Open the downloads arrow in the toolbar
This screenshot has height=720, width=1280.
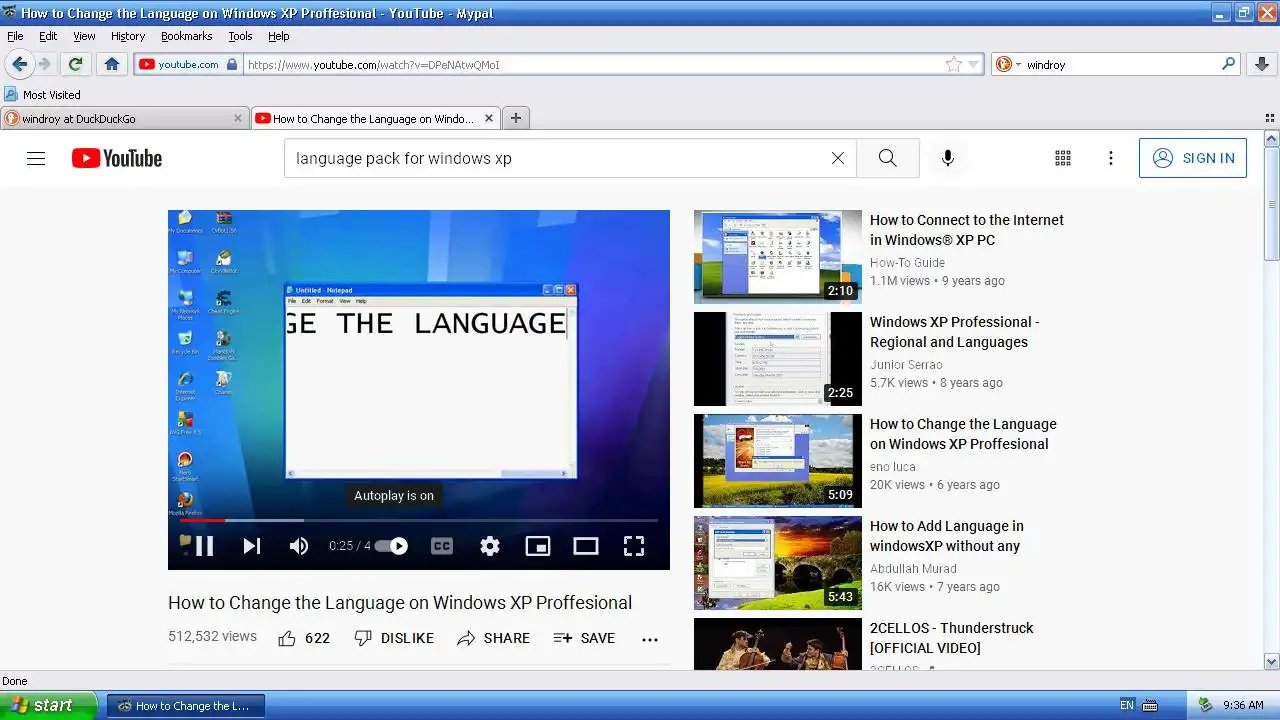[1262, 64]
